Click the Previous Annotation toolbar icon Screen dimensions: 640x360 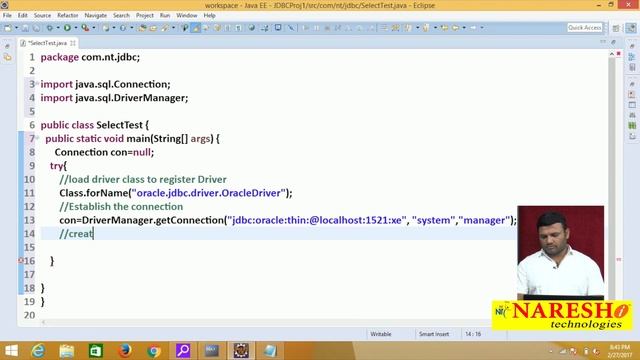[425, 28]
